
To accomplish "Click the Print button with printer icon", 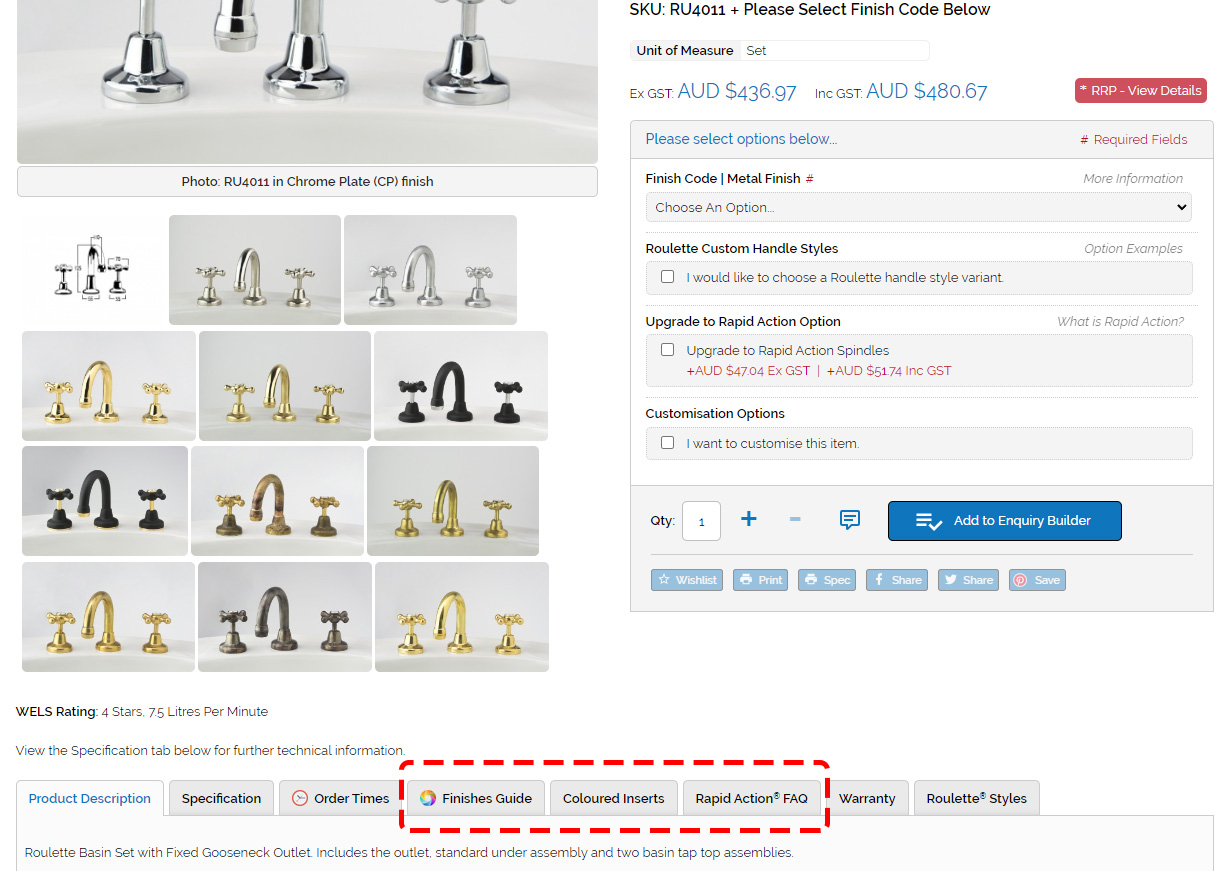I will click(760, 580).
